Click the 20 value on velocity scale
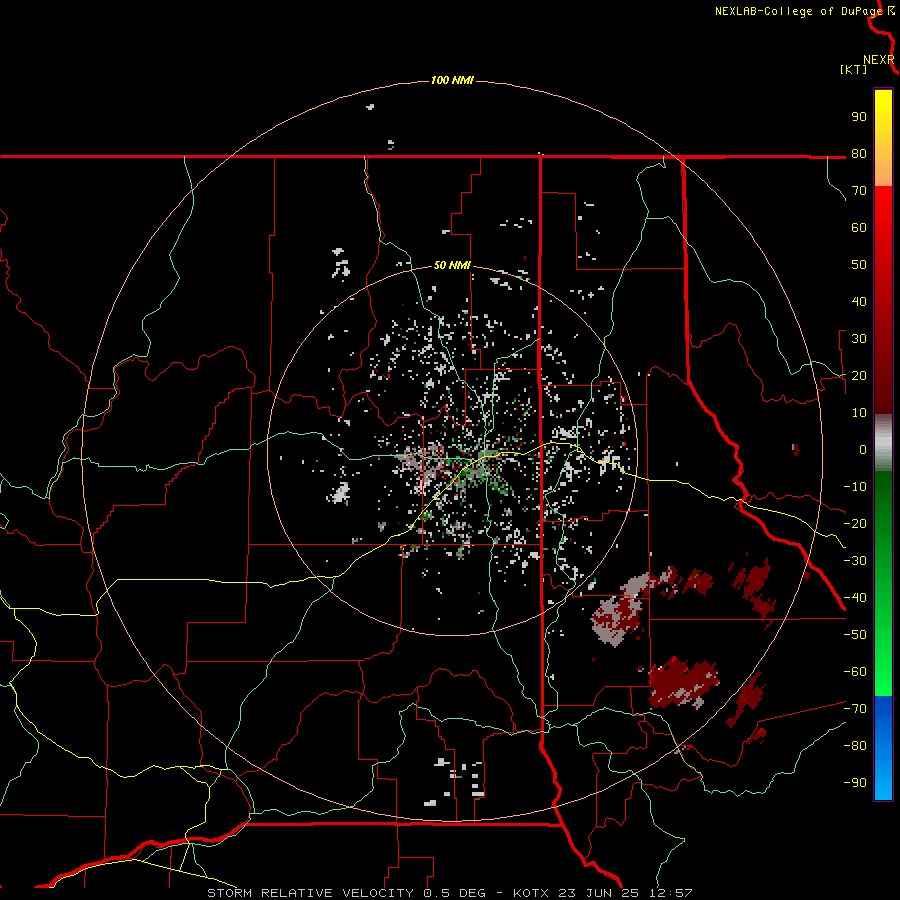Image resolution: width=900 pixels, height=900 pixels. [859, 376]
